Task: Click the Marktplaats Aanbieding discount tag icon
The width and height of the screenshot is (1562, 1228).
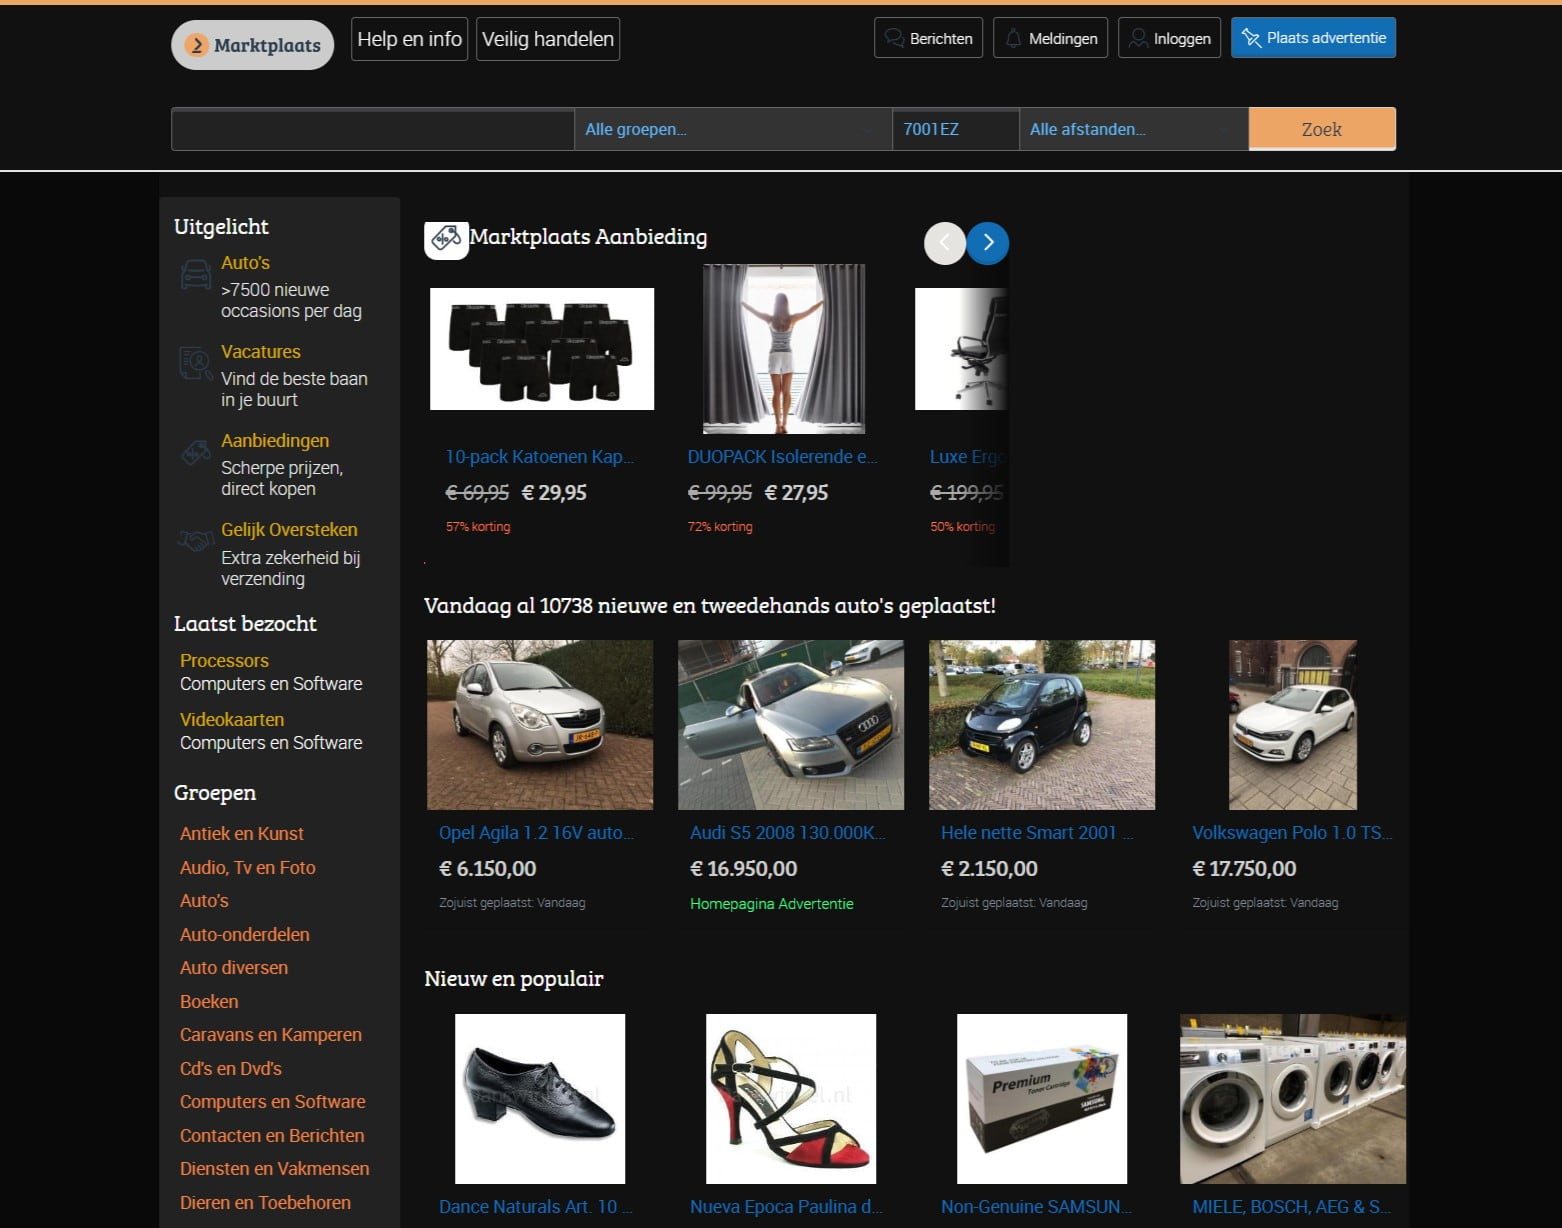Action: (x=446, y=240)
